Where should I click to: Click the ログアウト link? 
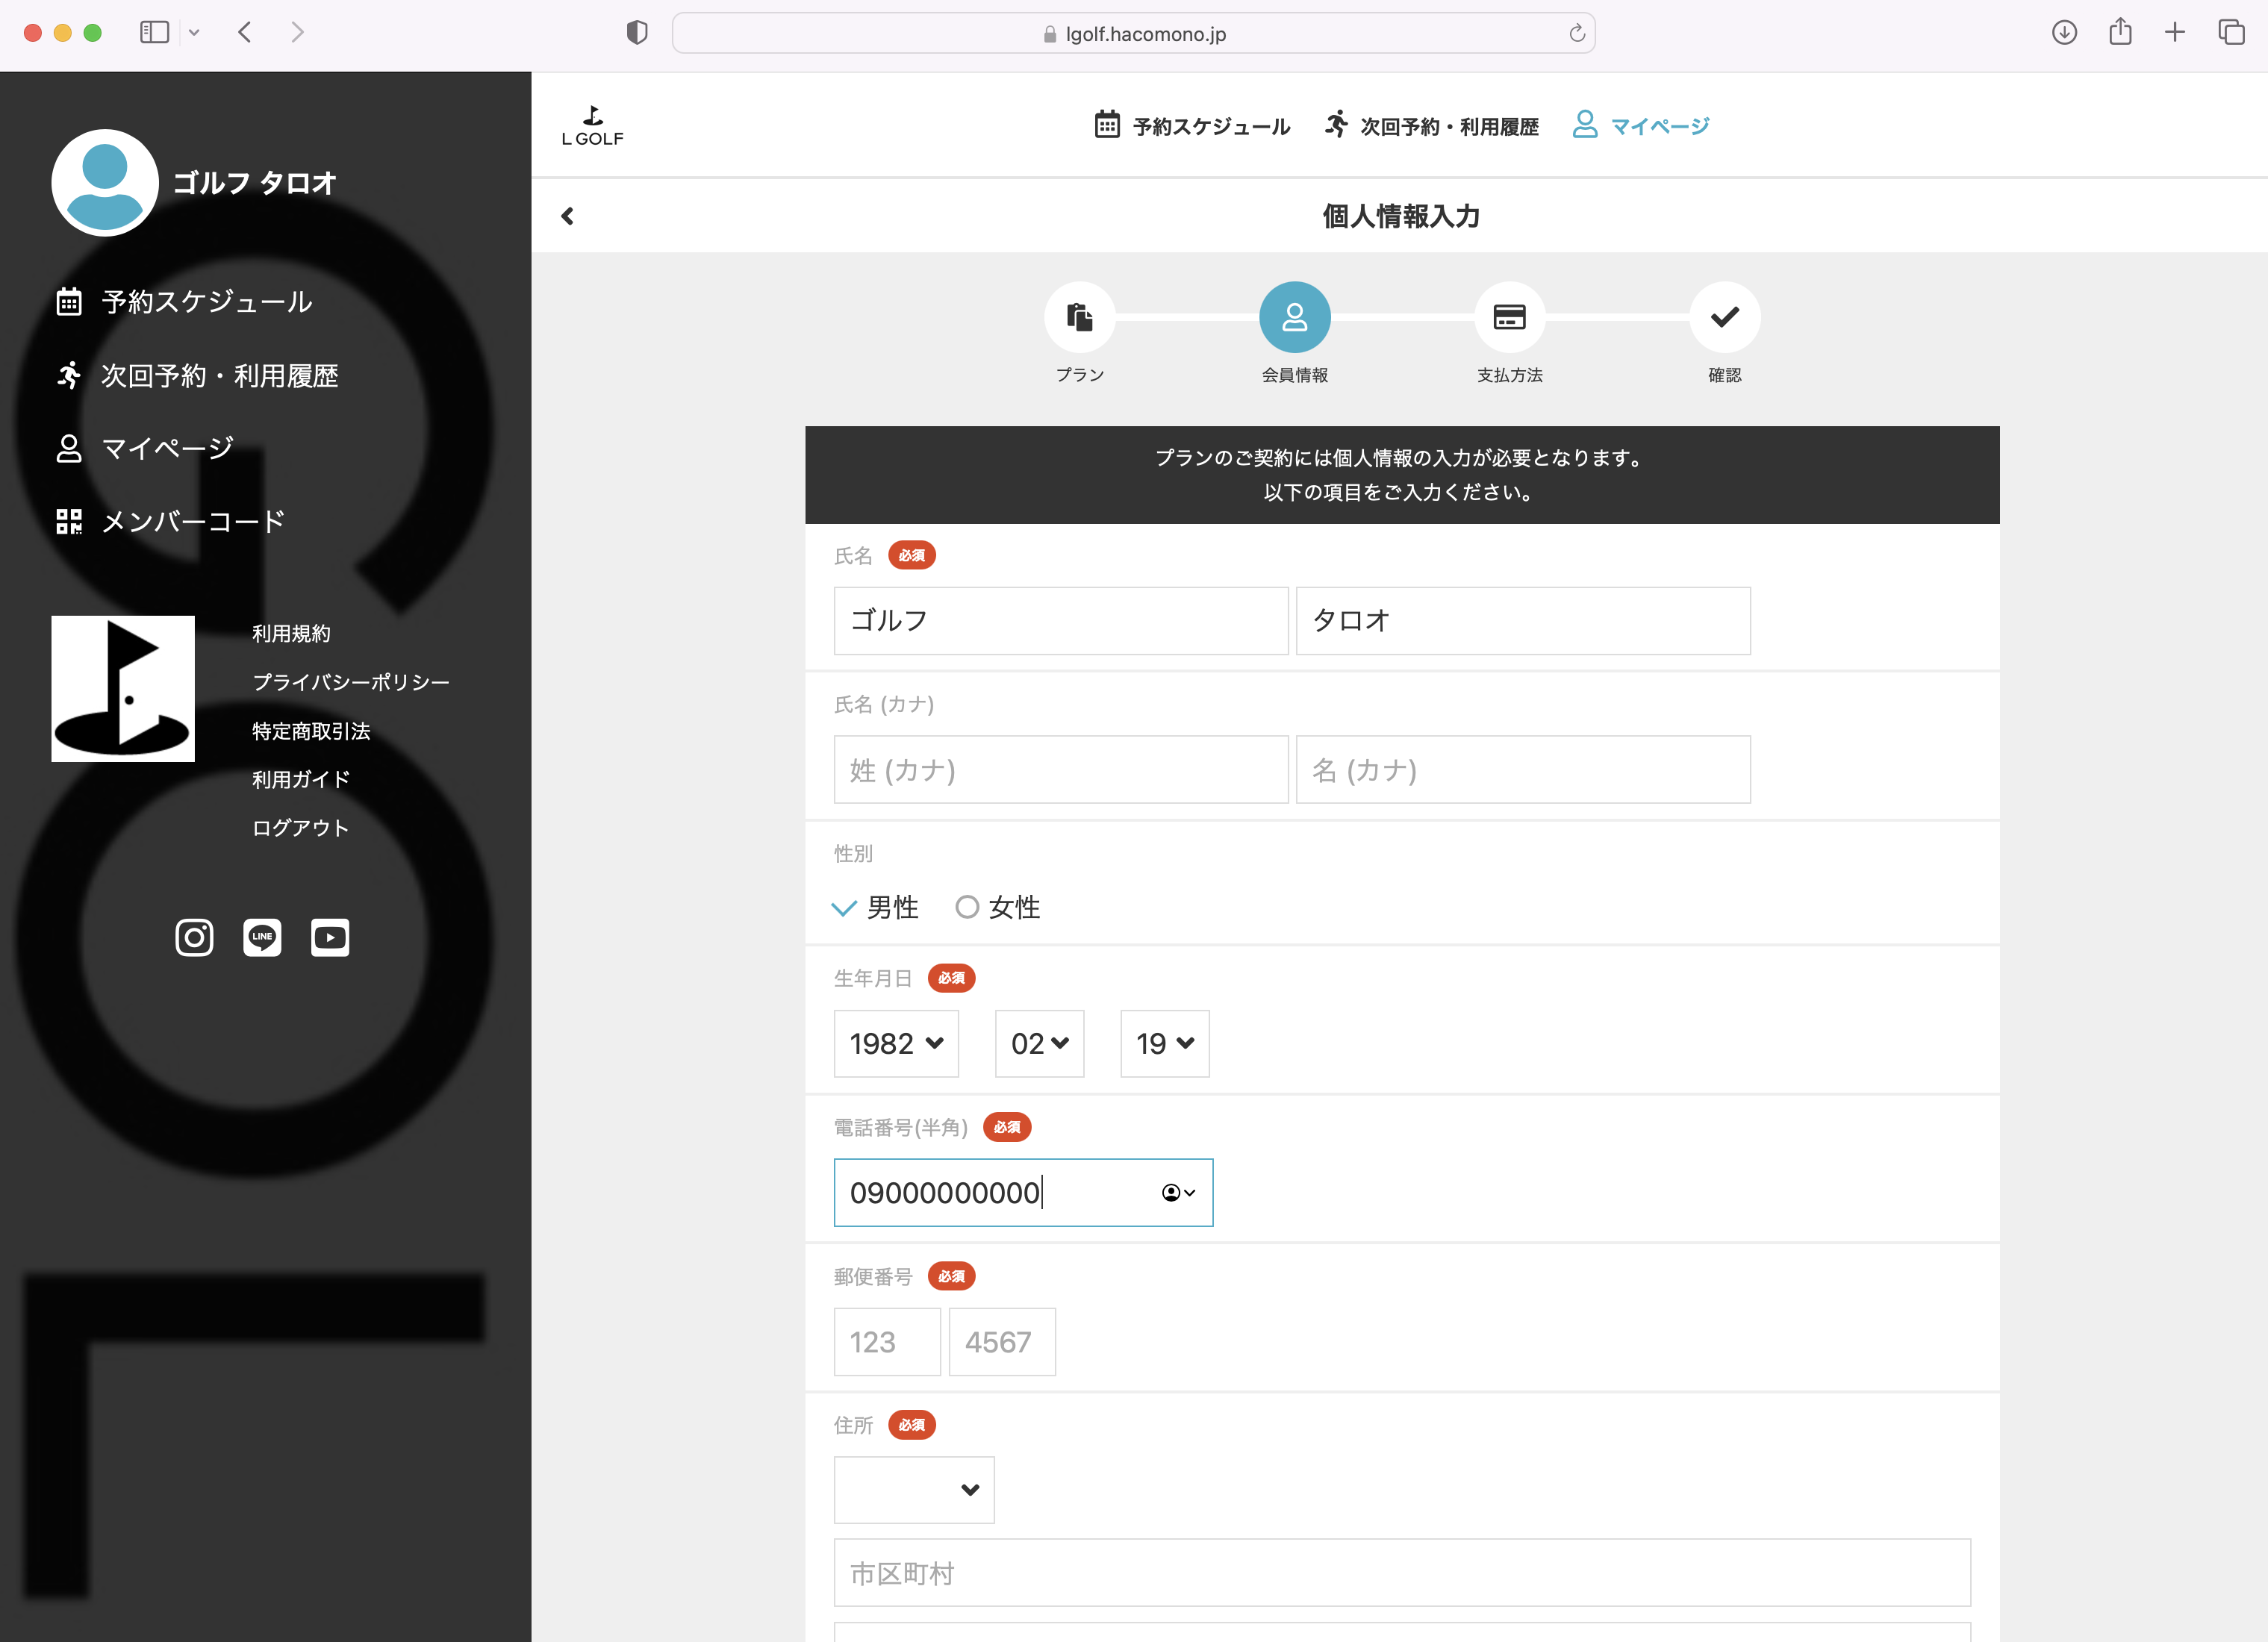(x=300, y=827)
